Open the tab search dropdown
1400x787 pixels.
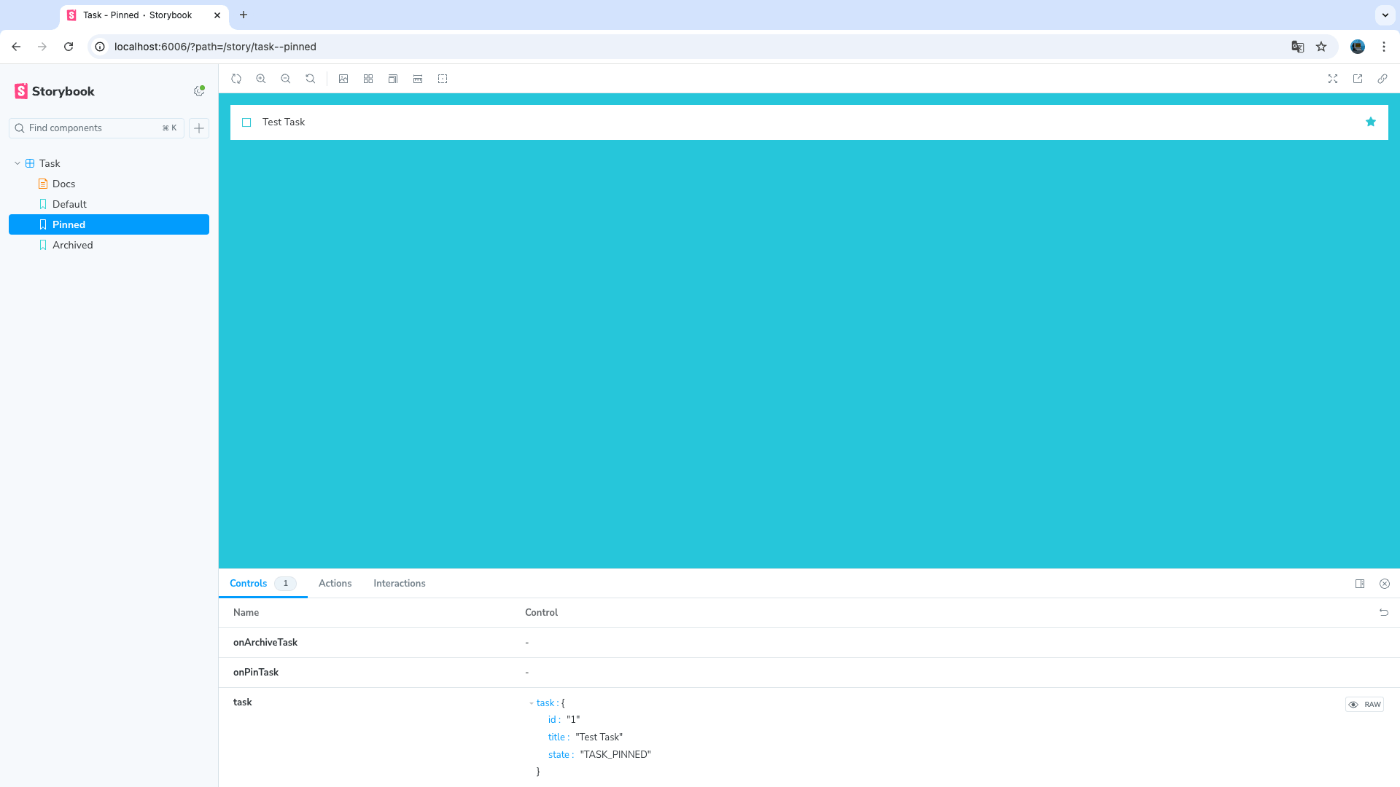(1383, 15)
